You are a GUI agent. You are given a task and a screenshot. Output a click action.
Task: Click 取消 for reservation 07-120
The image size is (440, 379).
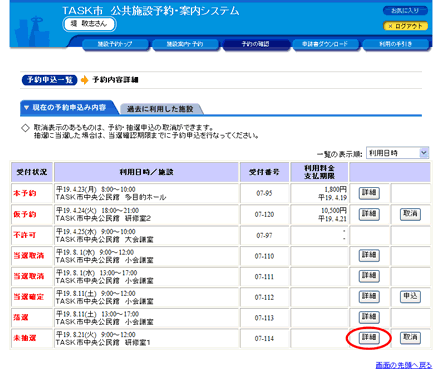coord(410,214)
